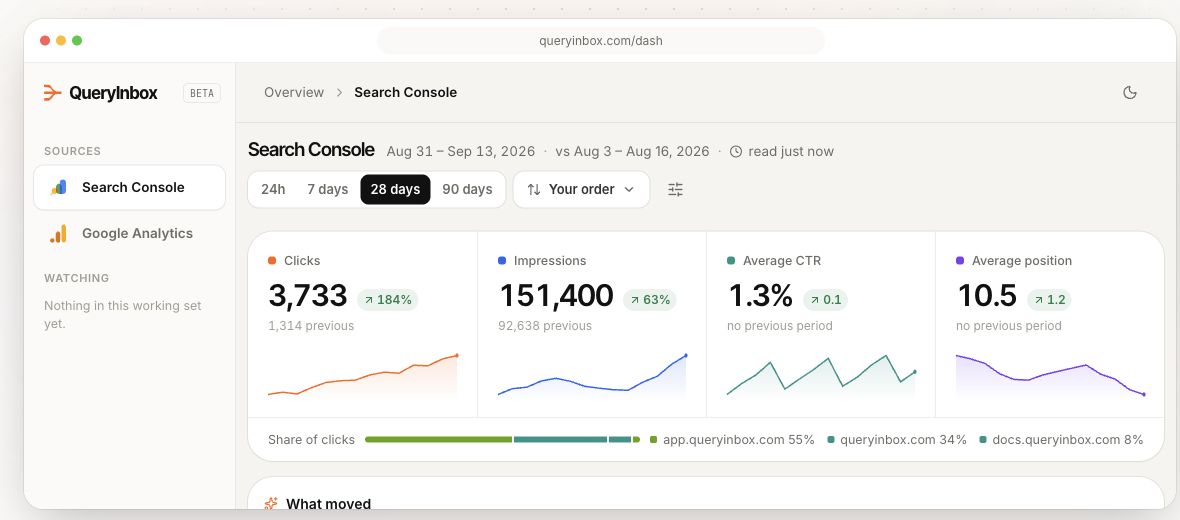Click the BETA badge

tap(202, 93)
